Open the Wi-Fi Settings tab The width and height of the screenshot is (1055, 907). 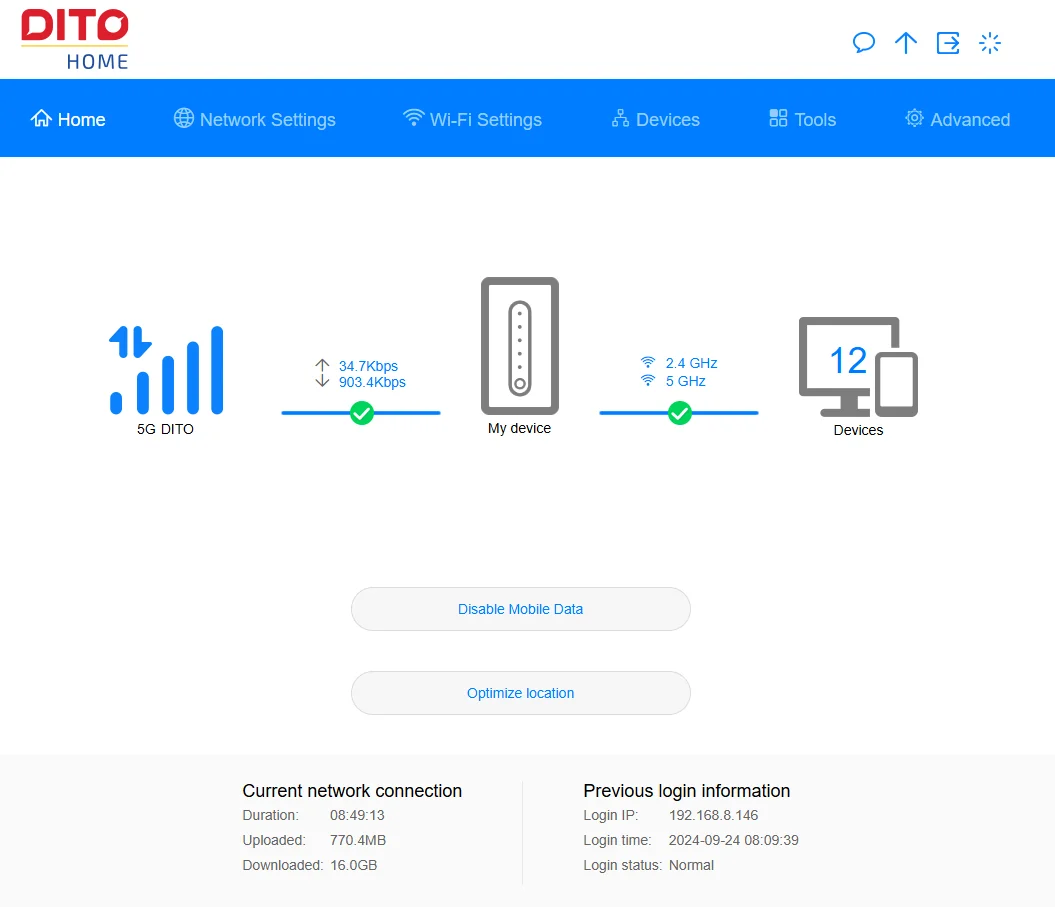tap(472, 119)
